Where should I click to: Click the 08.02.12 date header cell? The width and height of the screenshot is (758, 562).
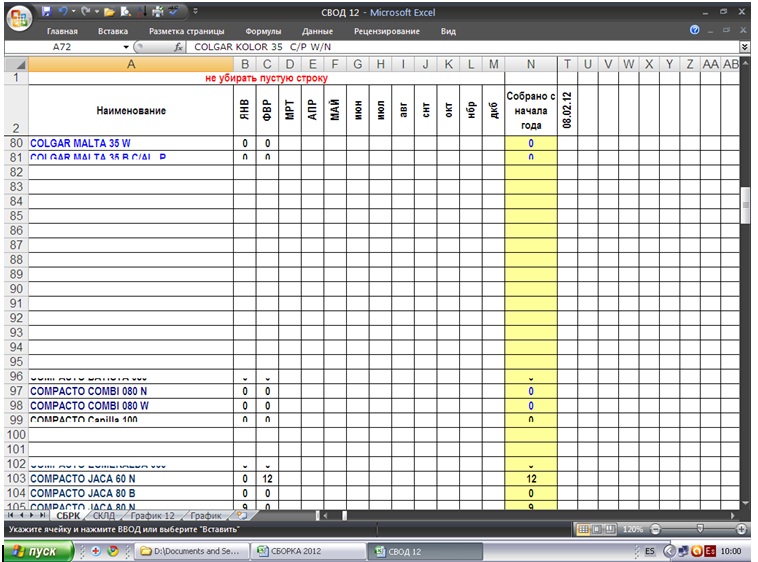coord(567,111)
